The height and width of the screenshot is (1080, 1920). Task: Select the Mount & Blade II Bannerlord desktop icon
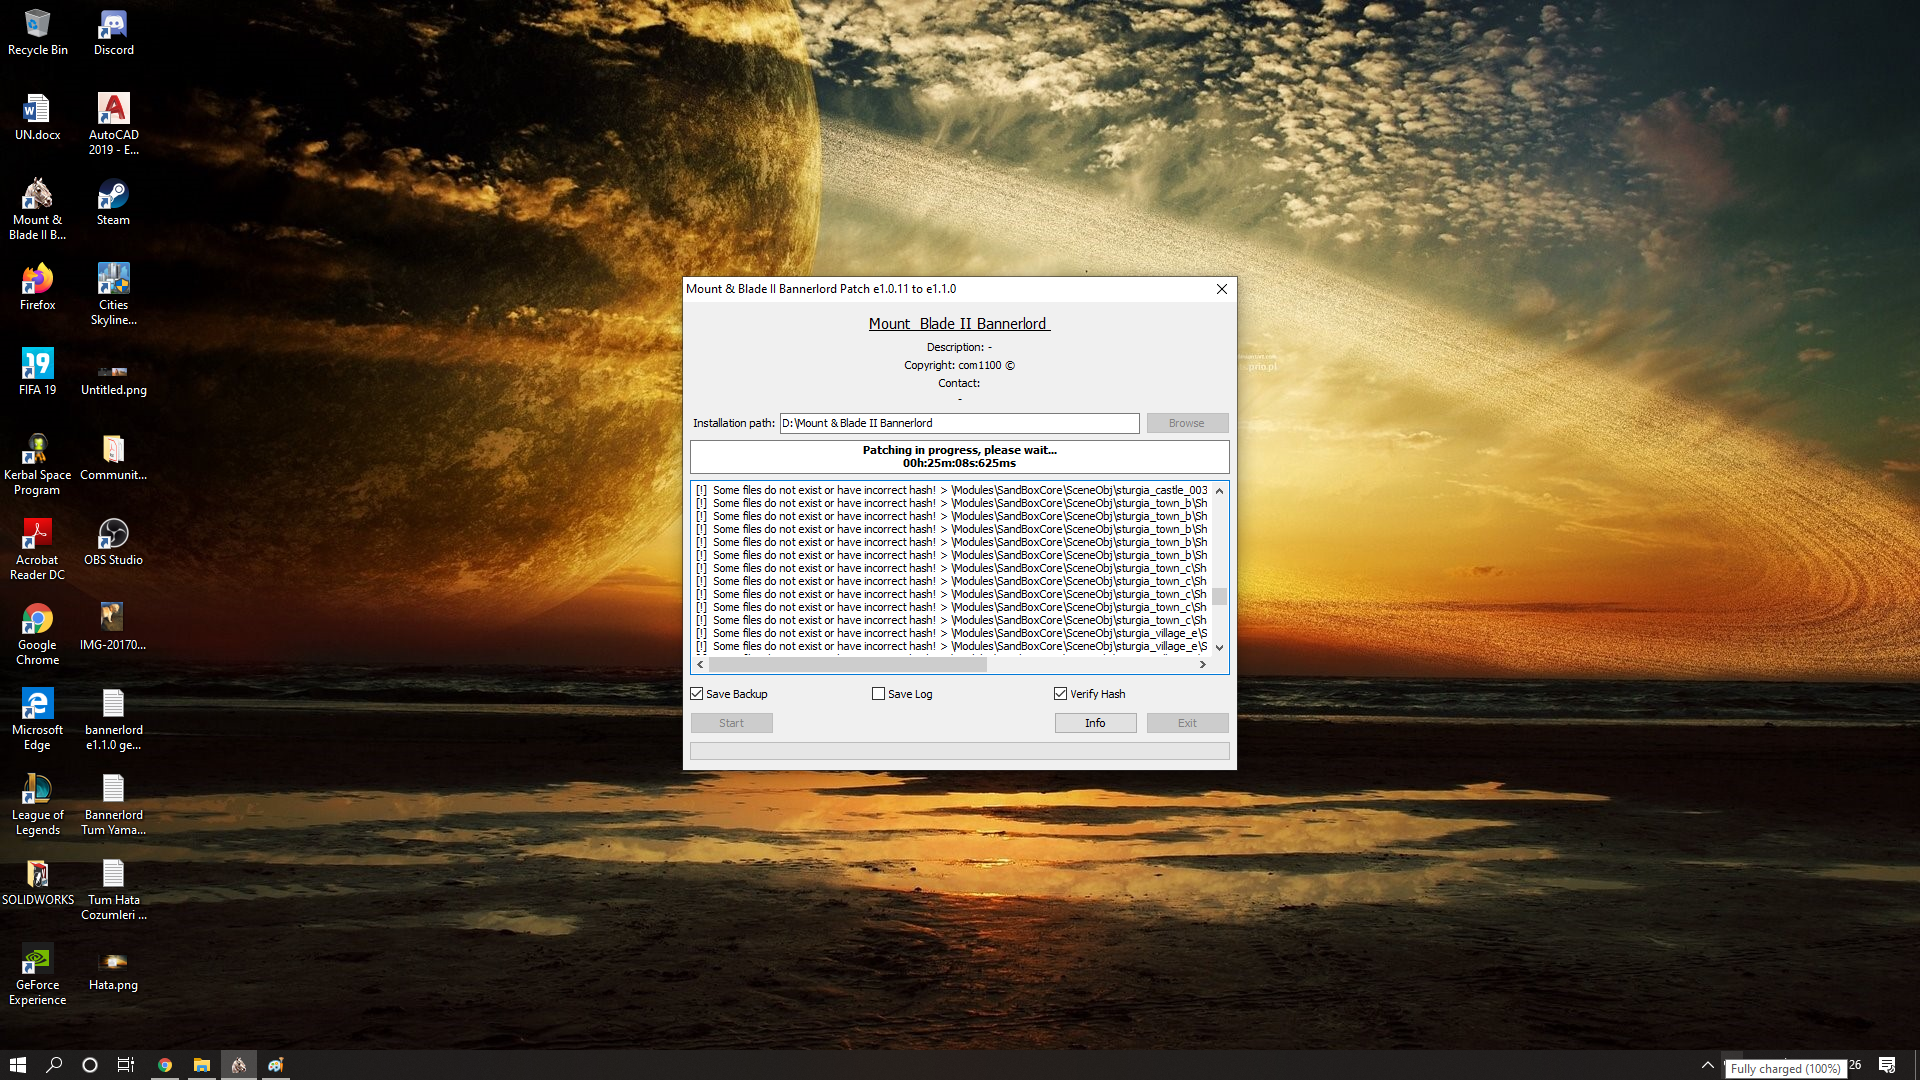tap(37, 209)
